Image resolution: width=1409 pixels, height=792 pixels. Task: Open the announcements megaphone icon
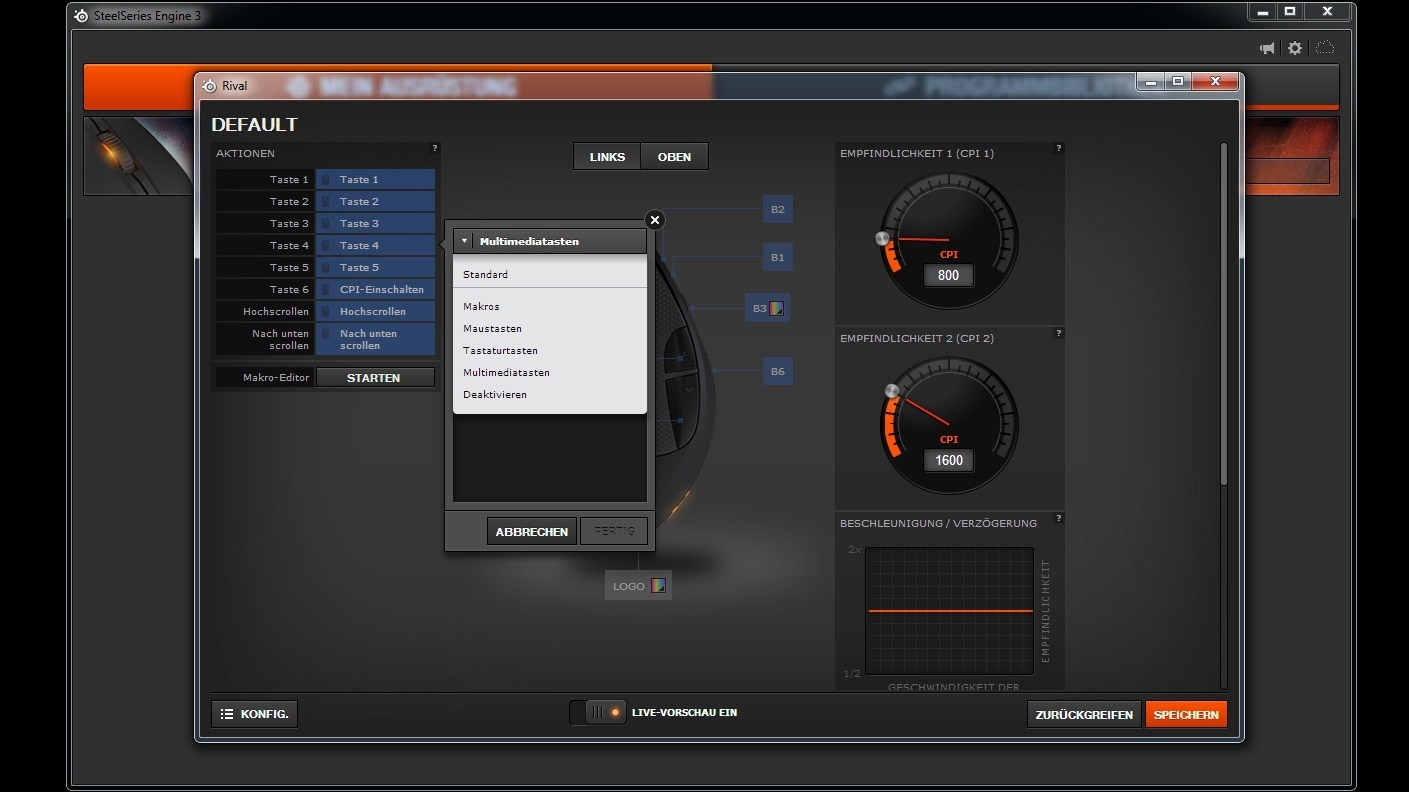tap(1267, 48)
